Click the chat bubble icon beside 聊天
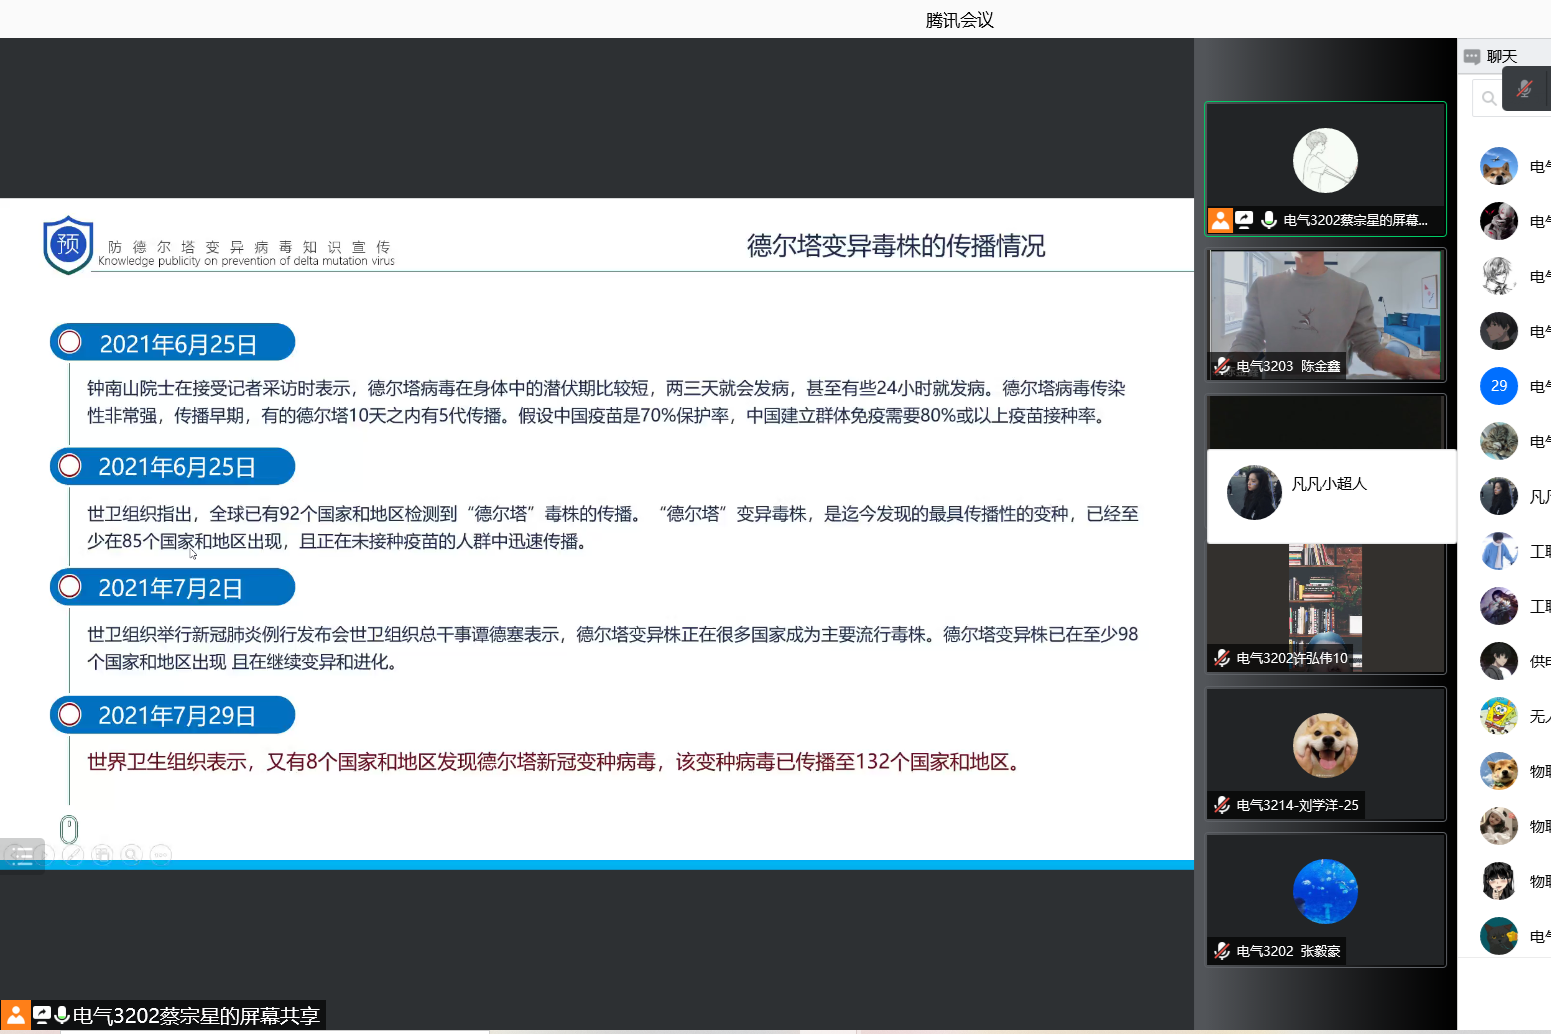Viewport: 1551px width, 1034px height. pos(1472,57)
